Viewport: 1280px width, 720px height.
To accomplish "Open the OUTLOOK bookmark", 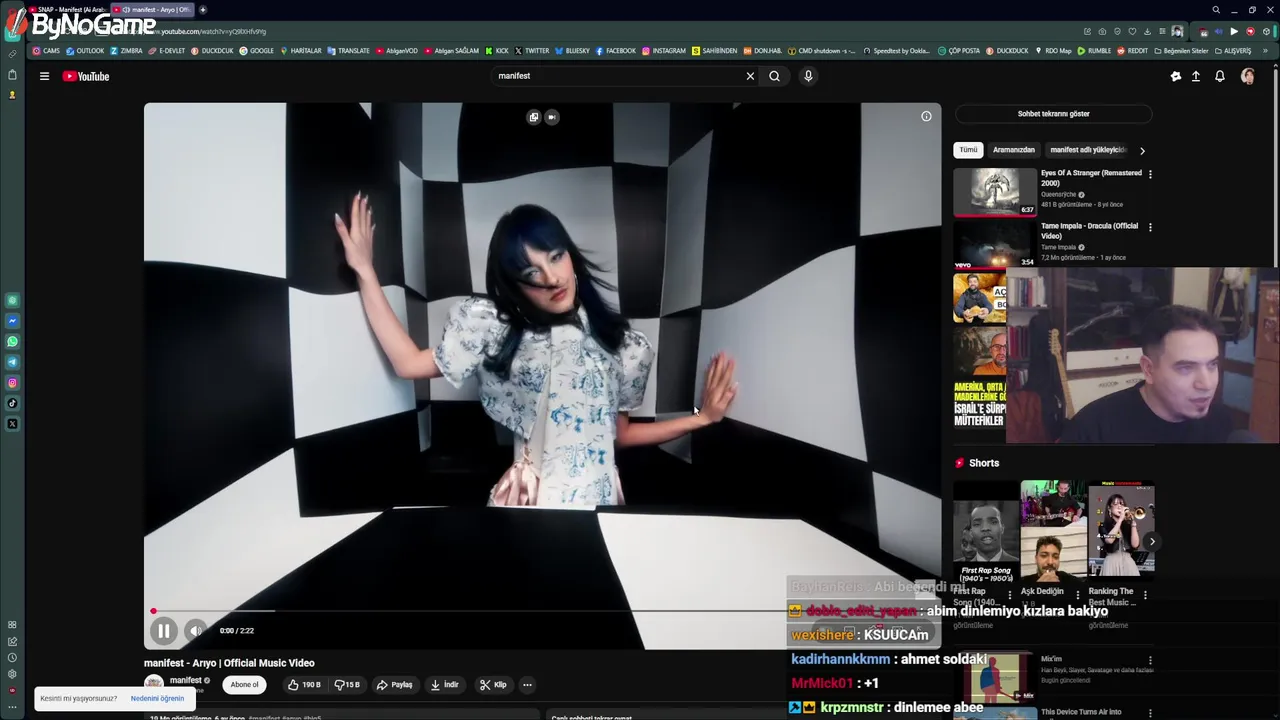I will (x=85, y=51).
